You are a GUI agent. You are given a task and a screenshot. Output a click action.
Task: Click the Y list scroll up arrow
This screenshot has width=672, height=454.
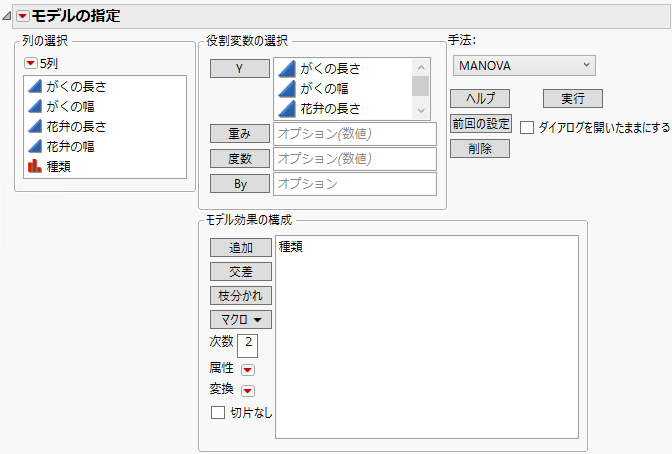click(420, 67)
